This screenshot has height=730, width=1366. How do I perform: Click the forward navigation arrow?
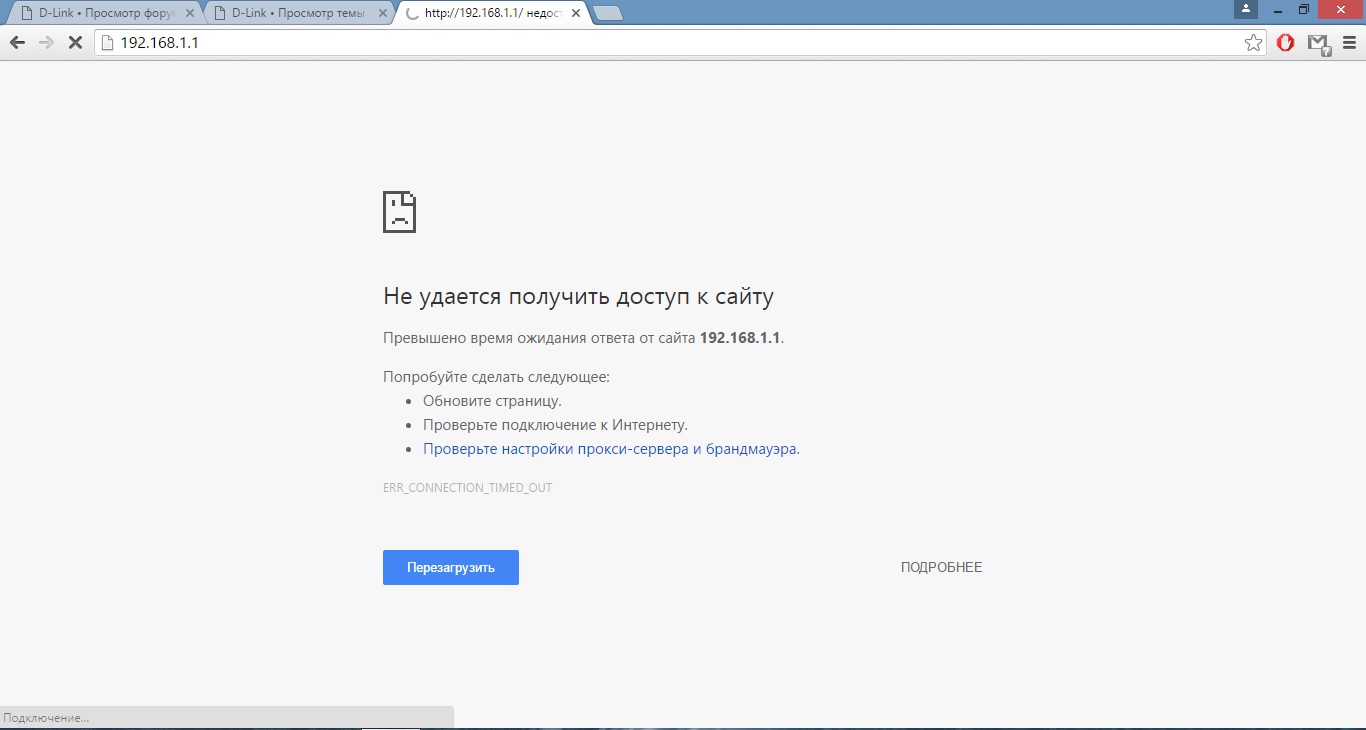pyautogui.click(x=46, y=43)
